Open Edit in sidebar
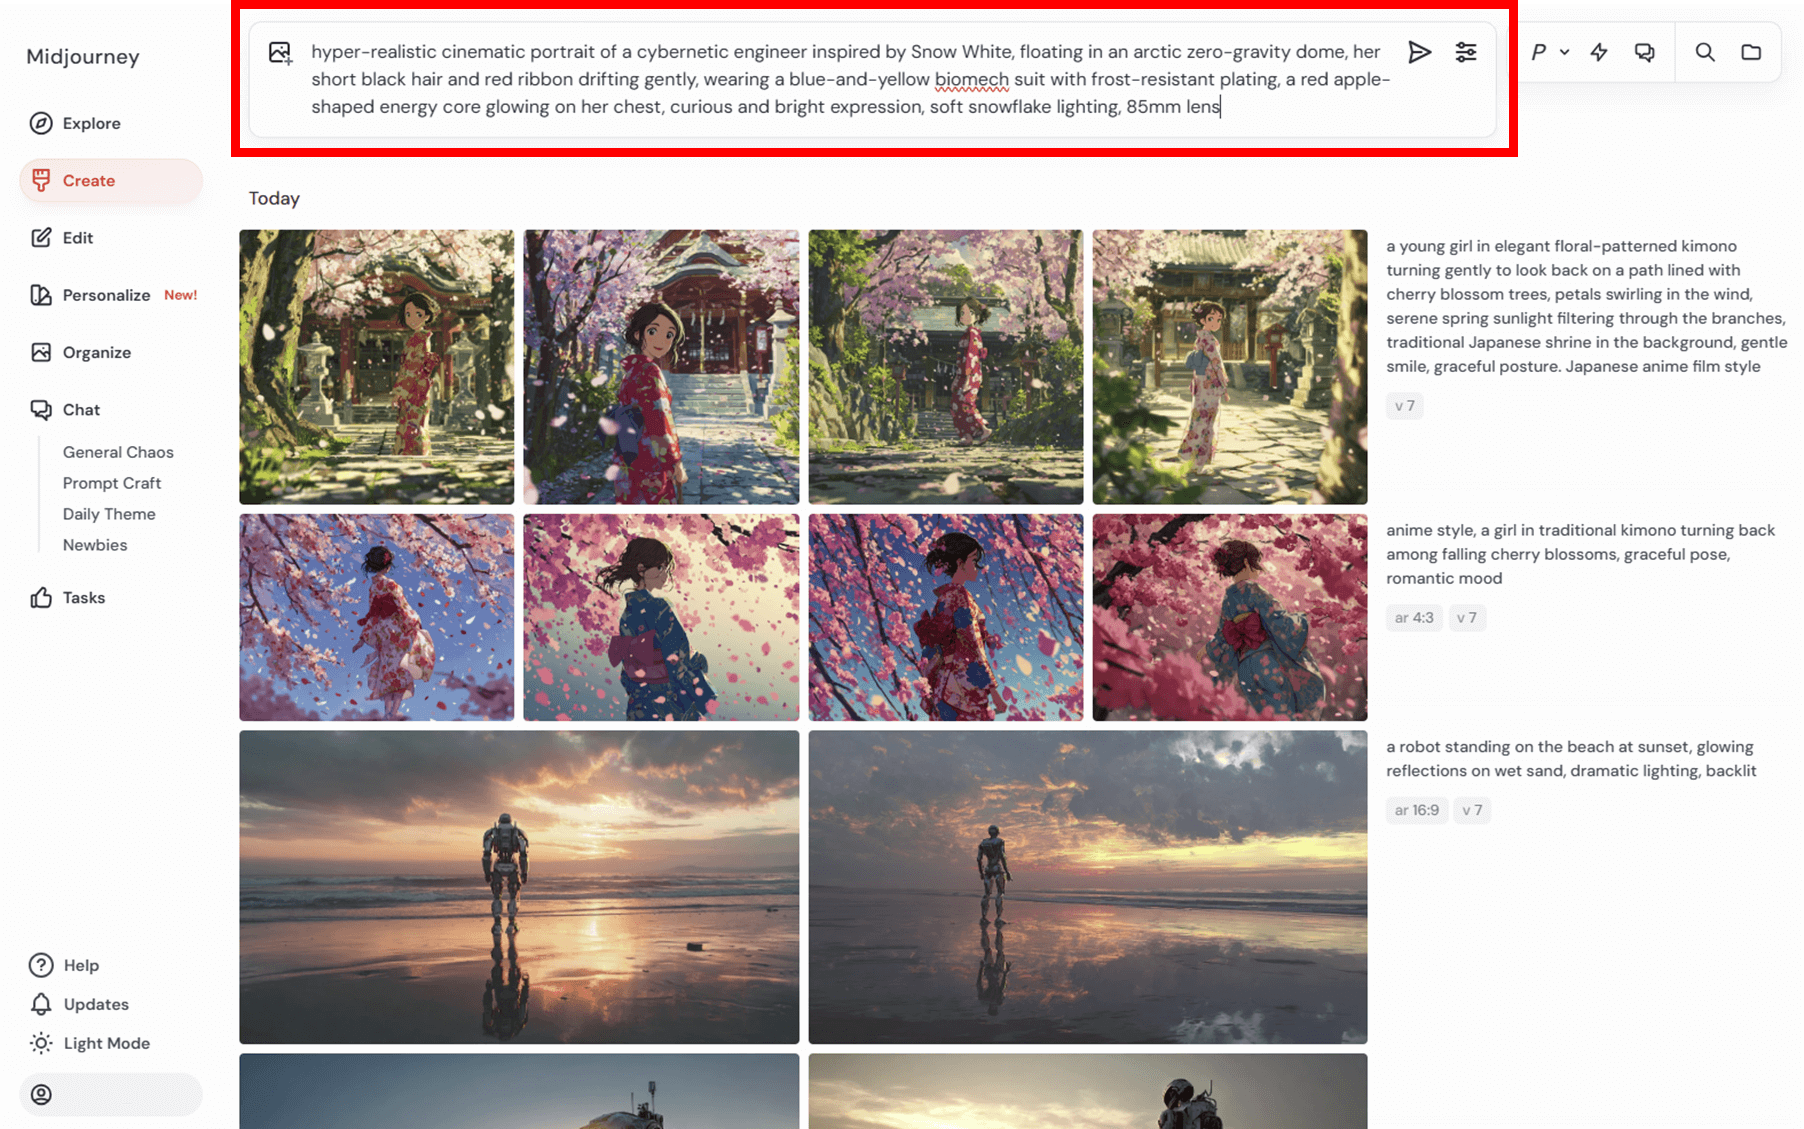 [x=110, y=237]
